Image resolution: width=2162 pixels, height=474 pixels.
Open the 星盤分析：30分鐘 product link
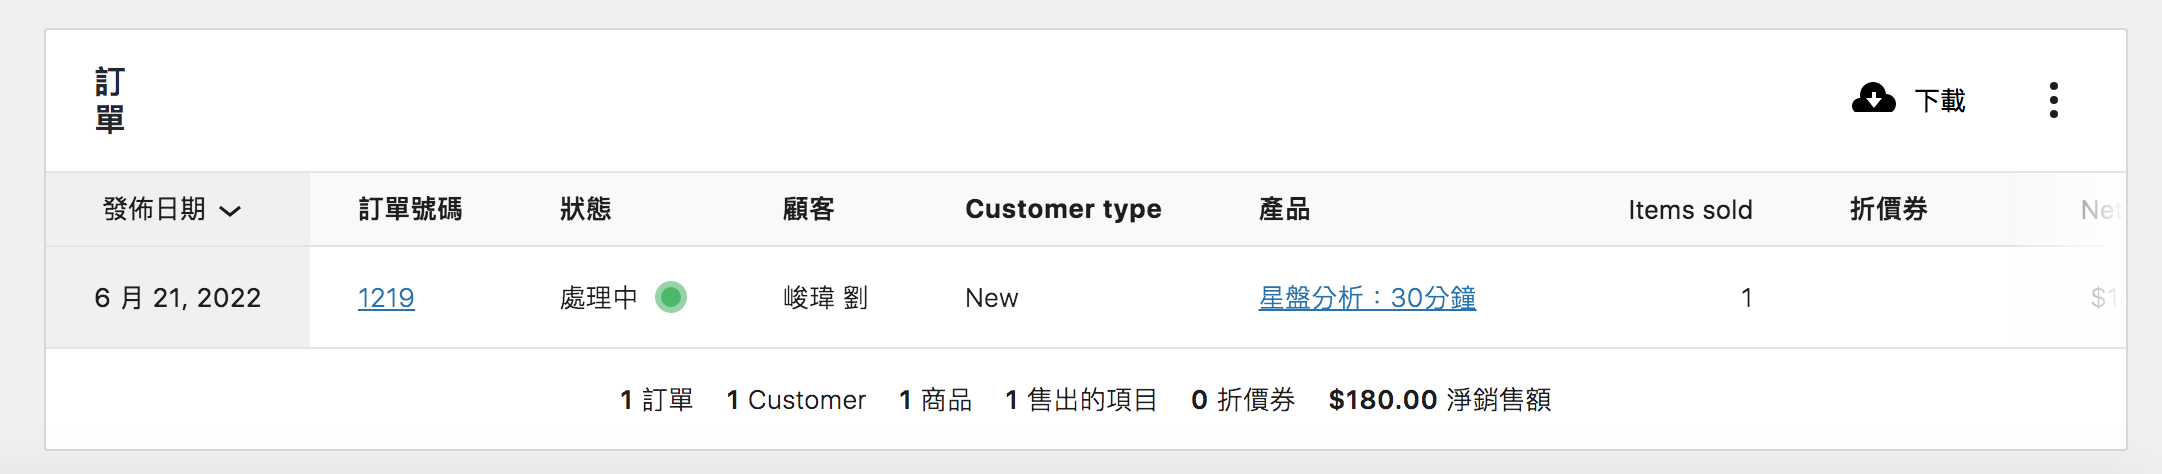click(x=1367, y=298)
